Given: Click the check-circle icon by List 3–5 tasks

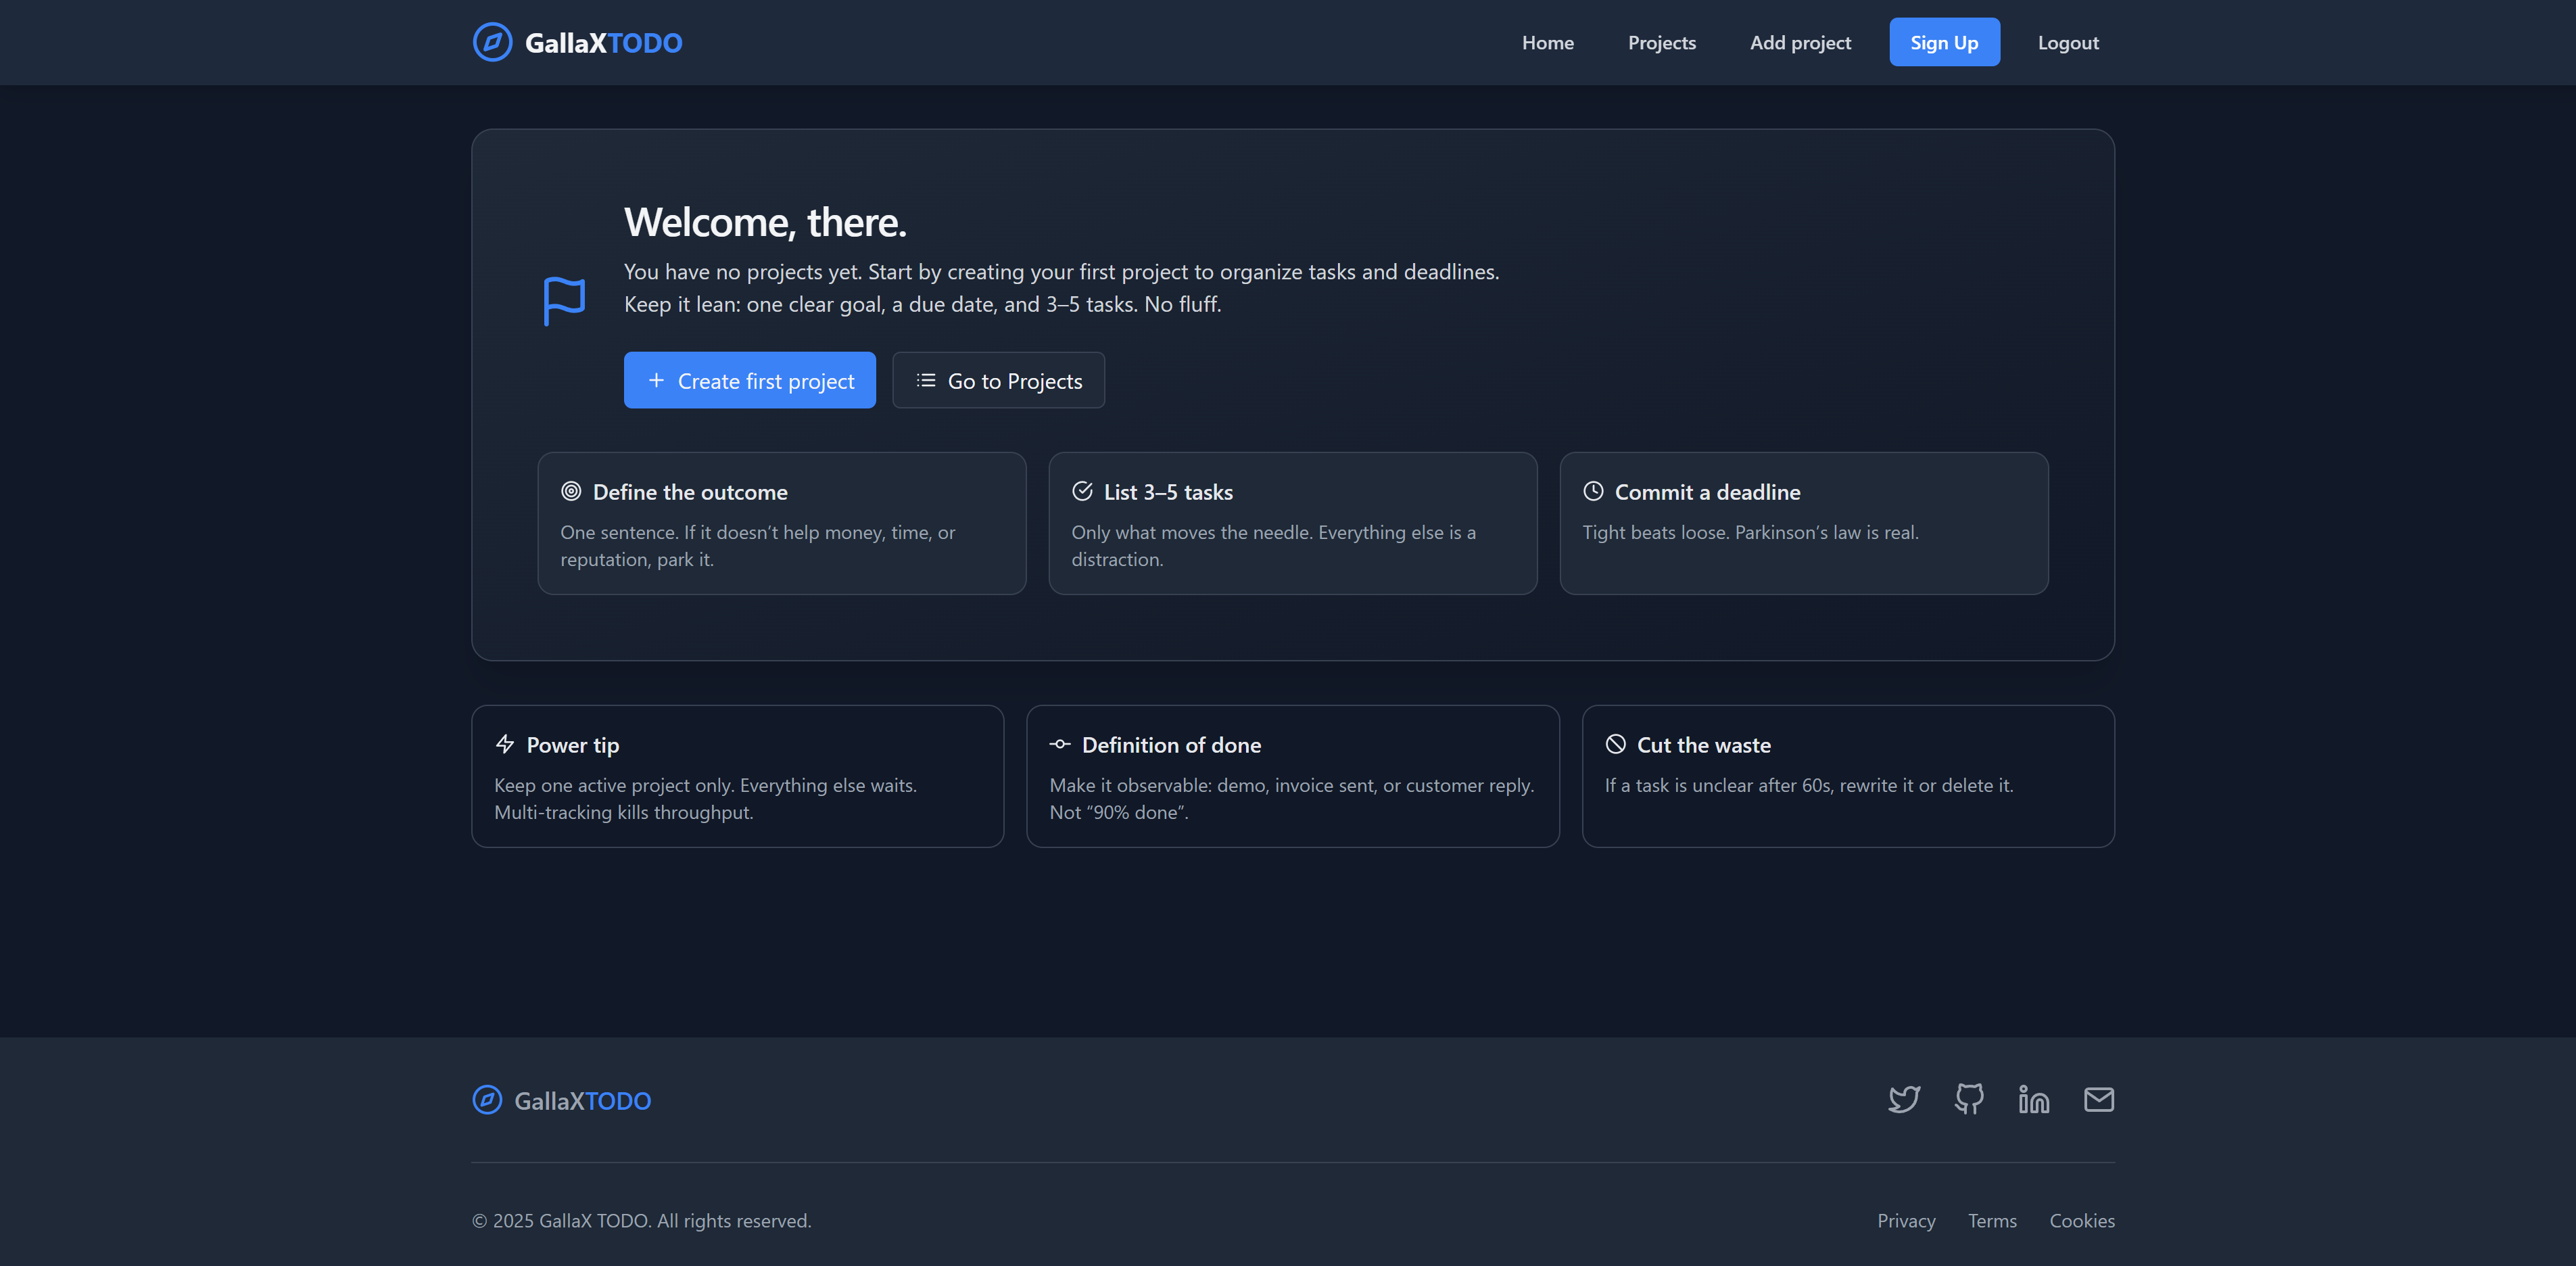Looking at the screenshot, I should tap(1082, 491).
